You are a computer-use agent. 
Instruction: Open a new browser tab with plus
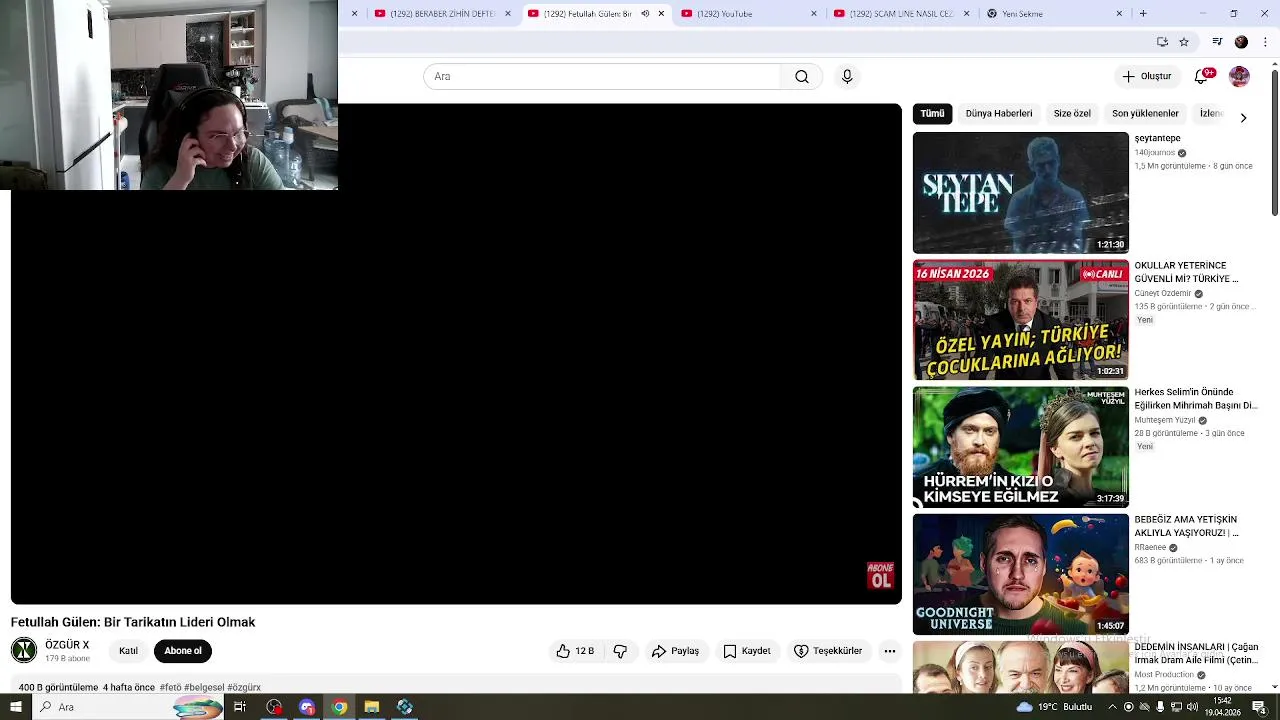[x=1143, y=14]
